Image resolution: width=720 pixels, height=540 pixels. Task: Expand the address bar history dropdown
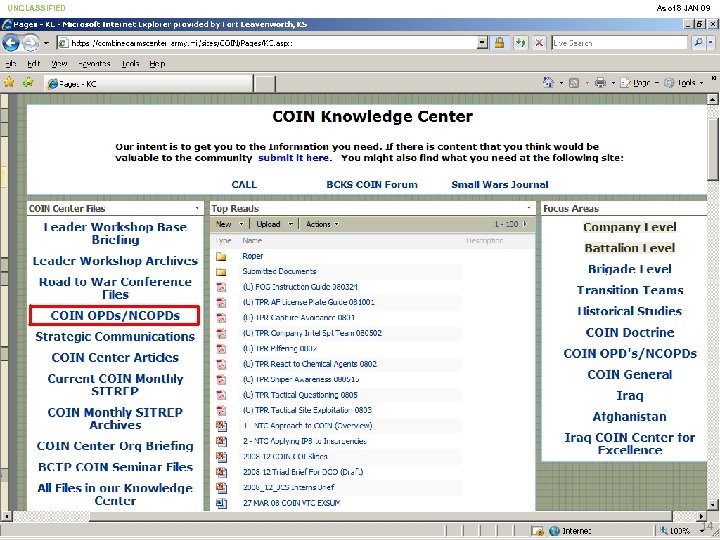(482, 43)
